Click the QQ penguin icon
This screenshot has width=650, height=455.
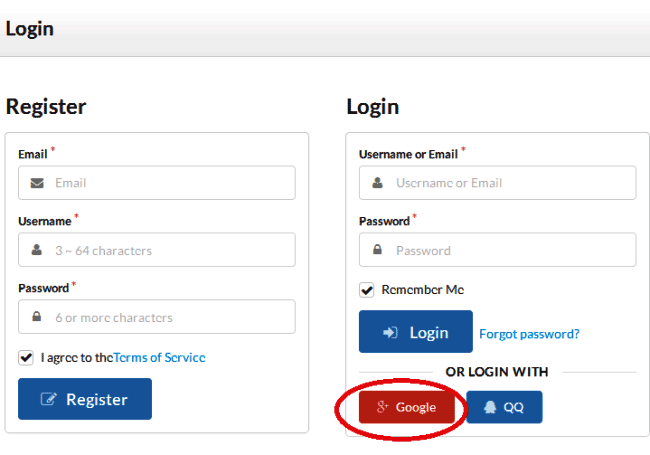(490, 407)
